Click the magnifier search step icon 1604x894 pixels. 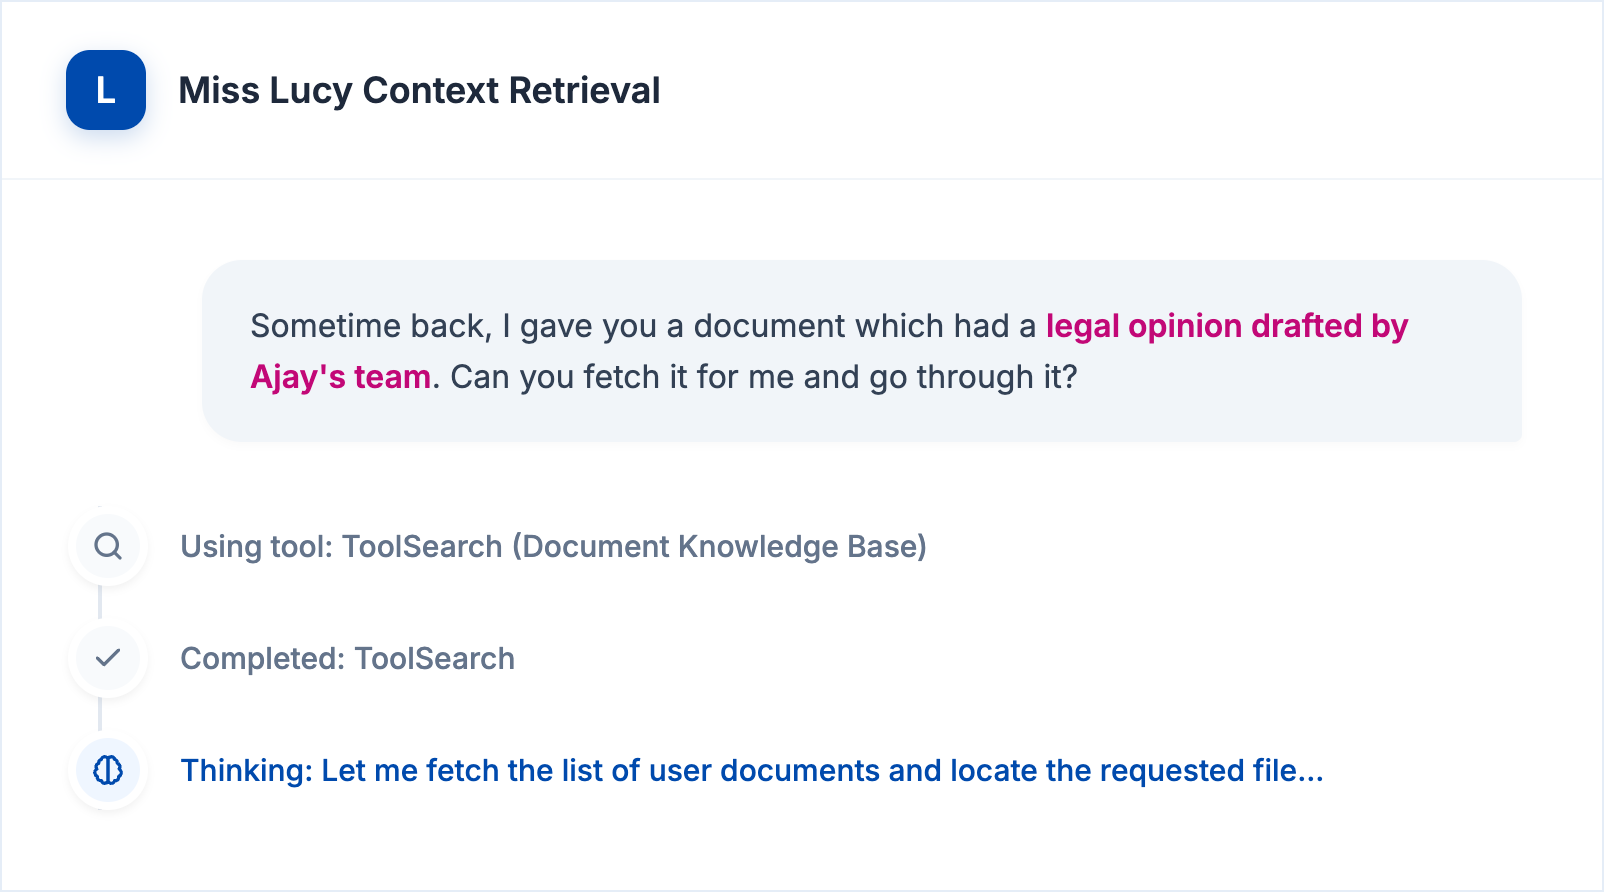coord(108,546)
